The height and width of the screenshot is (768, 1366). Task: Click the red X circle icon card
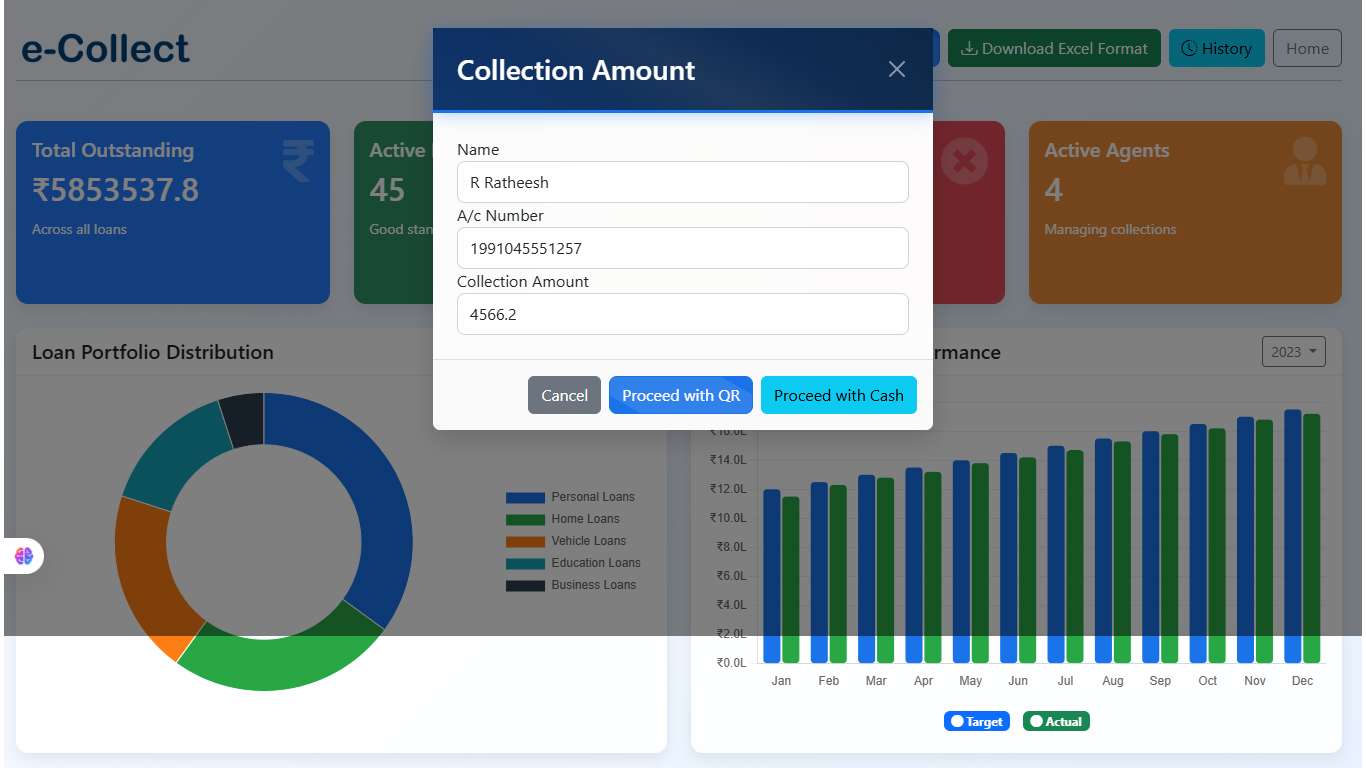tap(964, 161)
